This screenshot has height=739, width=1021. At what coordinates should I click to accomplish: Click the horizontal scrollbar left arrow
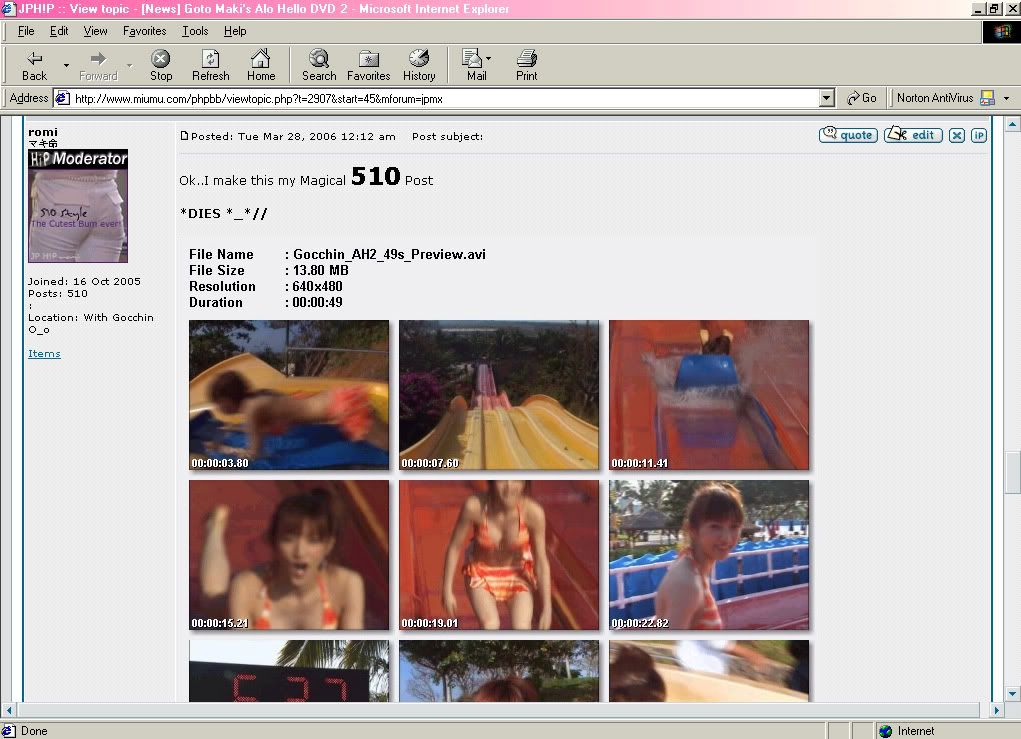pyautogui.click(x=8, y=710)
